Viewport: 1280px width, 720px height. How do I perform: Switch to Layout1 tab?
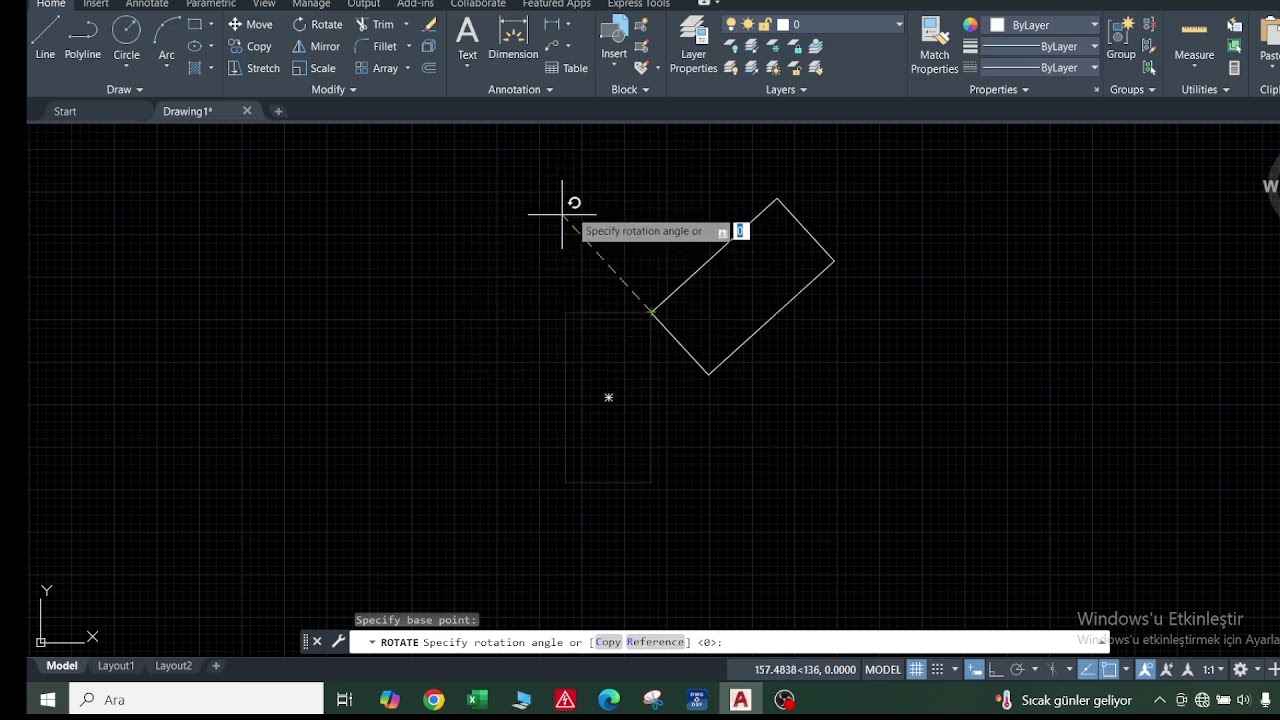tap(116, 665)
